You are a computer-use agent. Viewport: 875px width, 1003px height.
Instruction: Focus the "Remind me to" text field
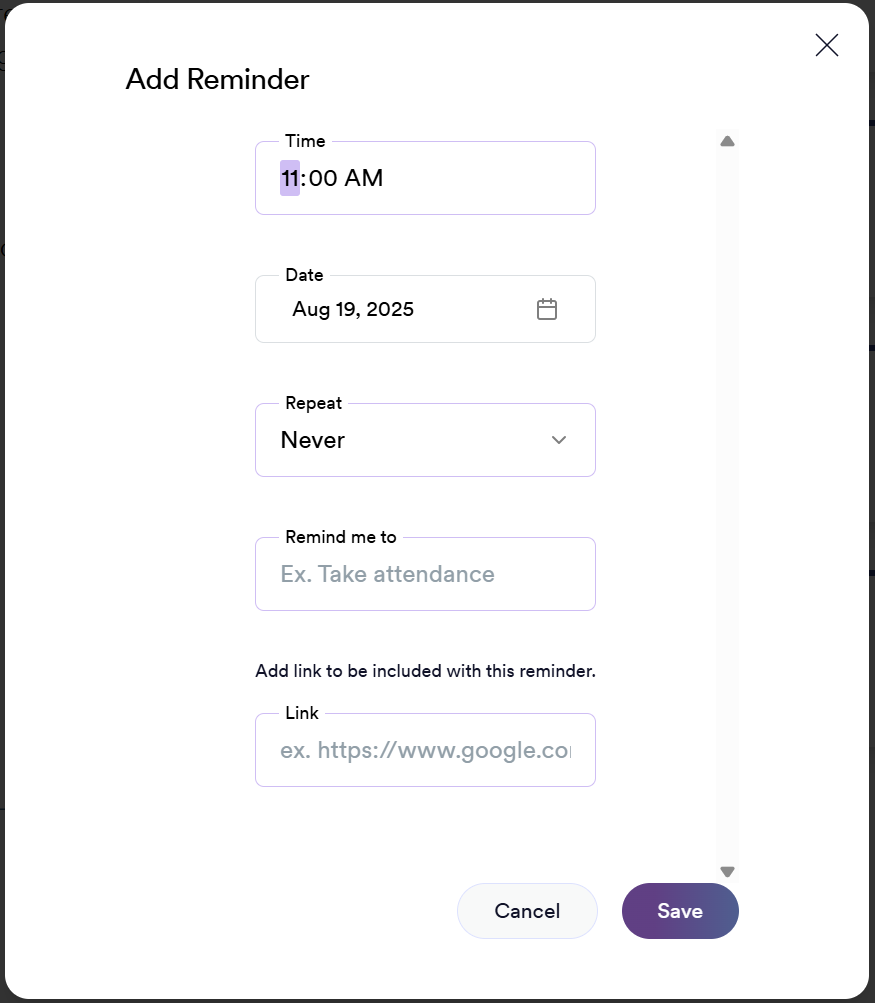tap(425, 574)
